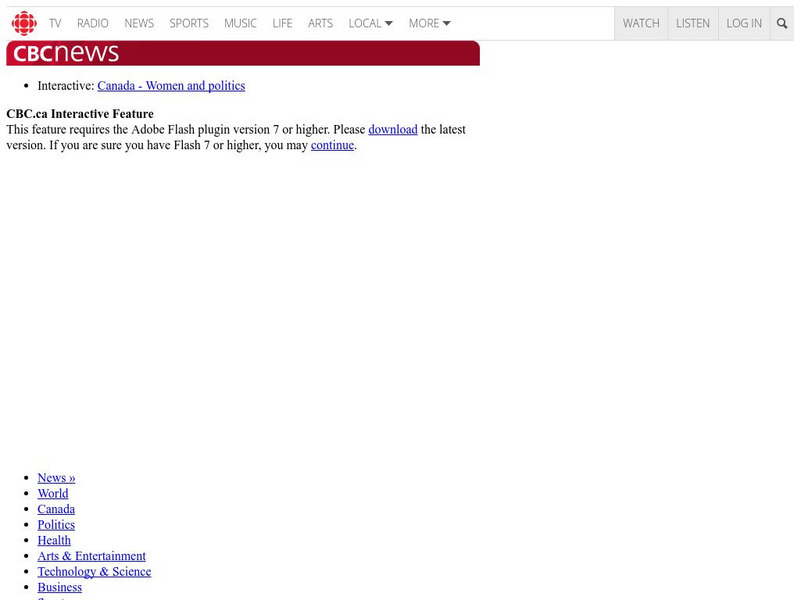Navigate to Music

click(x=241, y=23)
